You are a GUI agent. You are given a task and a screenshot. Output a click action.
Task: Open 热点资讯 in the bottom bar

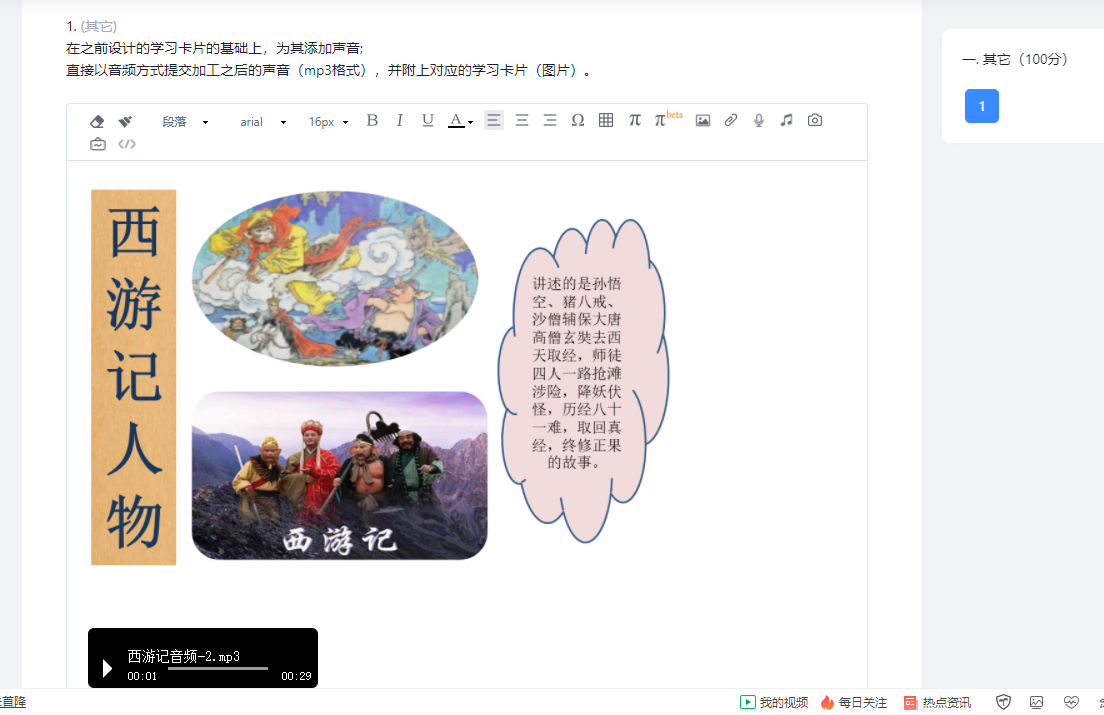937,702
